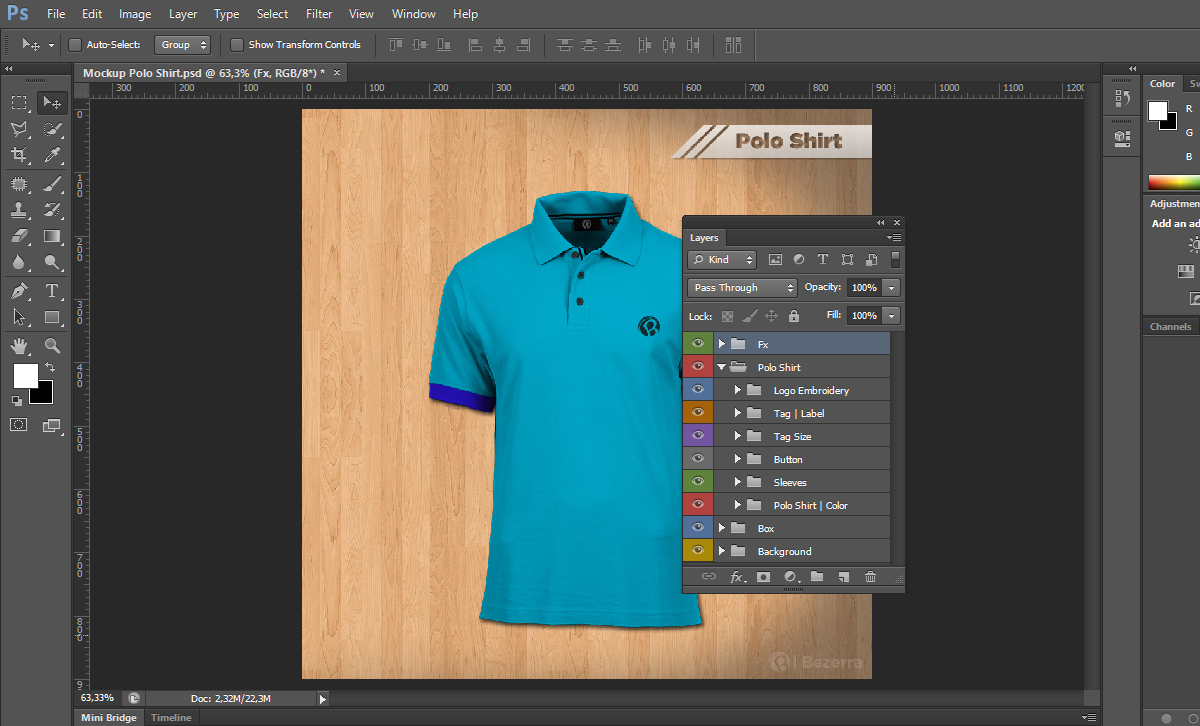
Task: Enable Show Transform Controls checkbox
Action: click(237, 44)
